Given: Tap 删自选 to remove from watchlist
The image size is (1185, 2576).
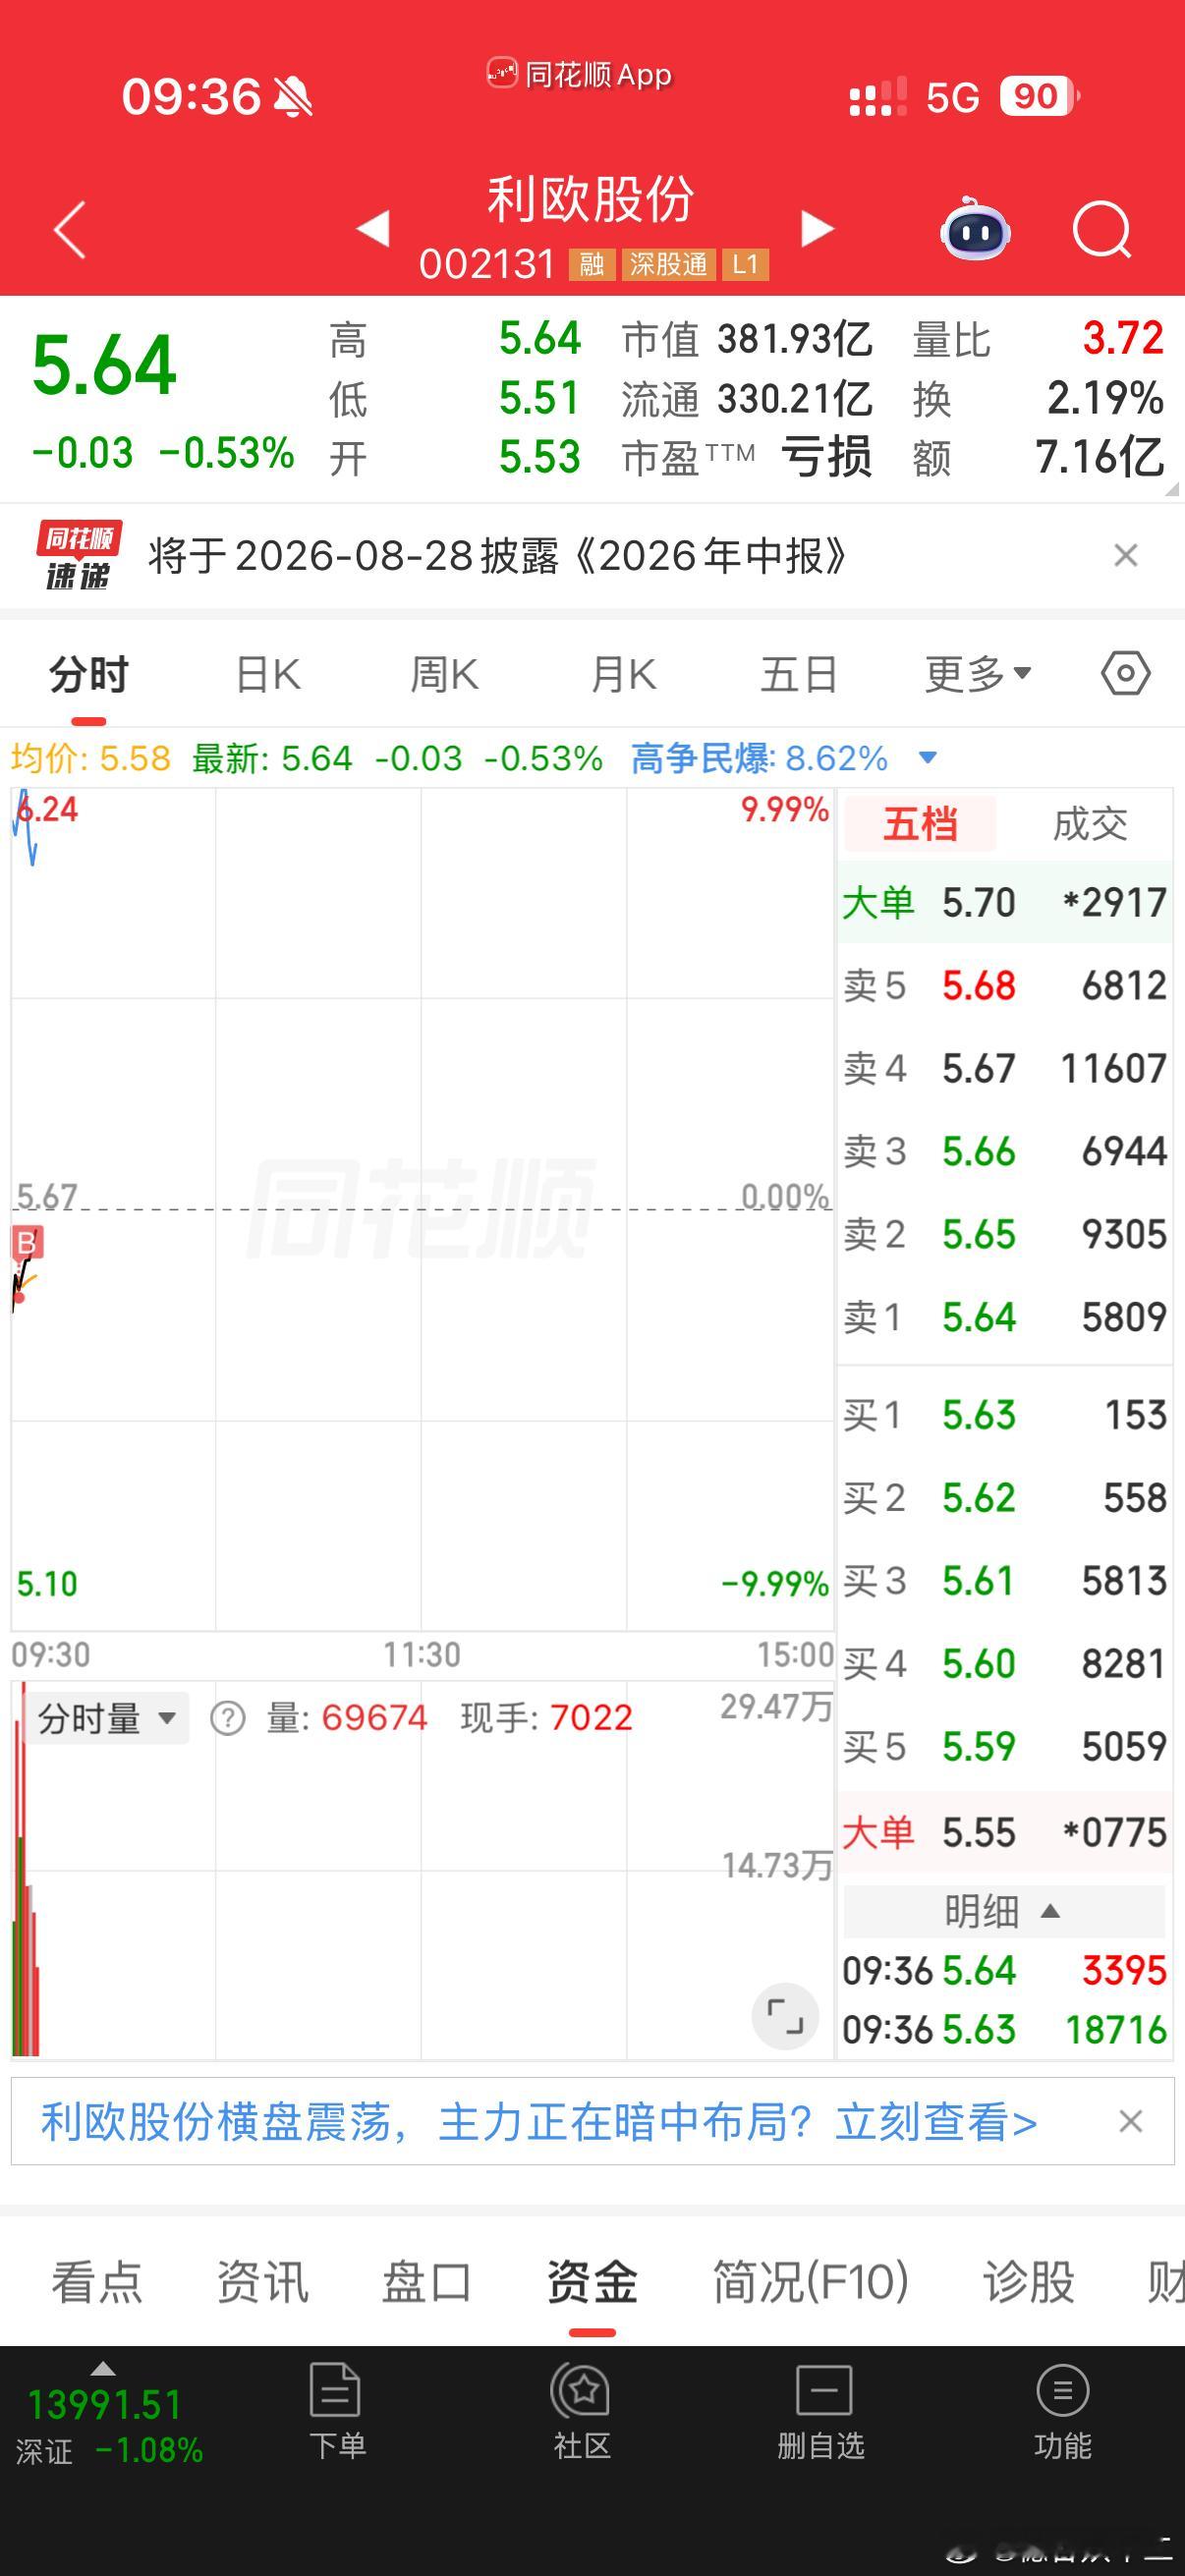Looking at the screenshot, I should 821,2412.
